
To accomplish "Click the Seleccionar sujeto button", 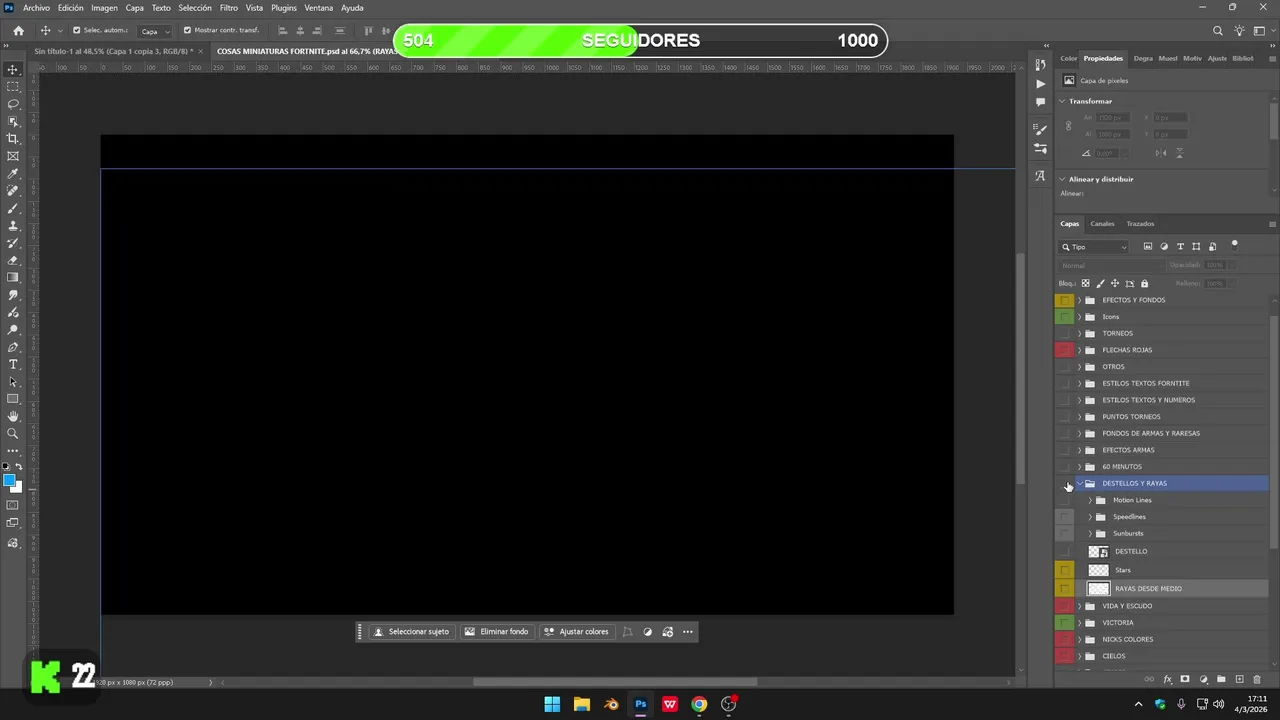I will pyautogui.click(x=411, y=632).
